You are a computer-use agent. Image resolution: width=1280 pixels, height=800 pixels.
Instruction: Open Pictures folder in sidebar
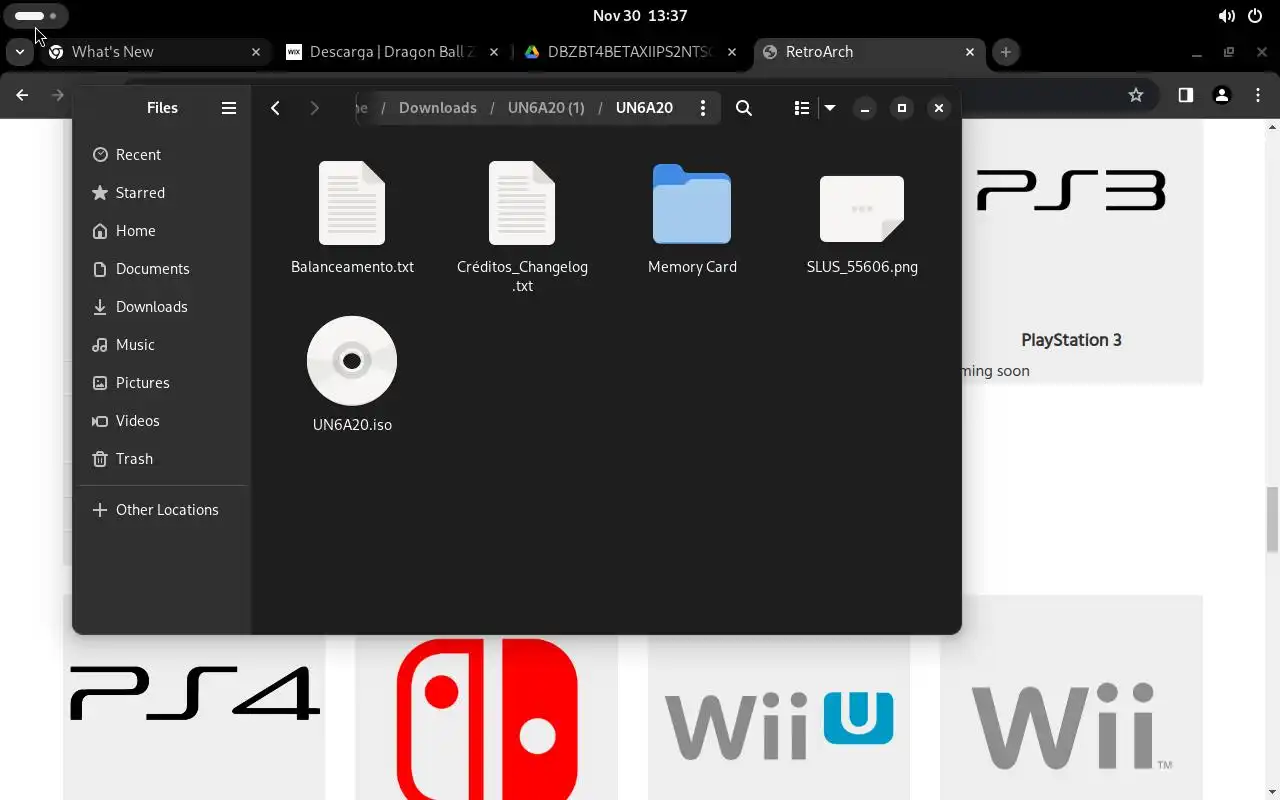pos(162,383)
